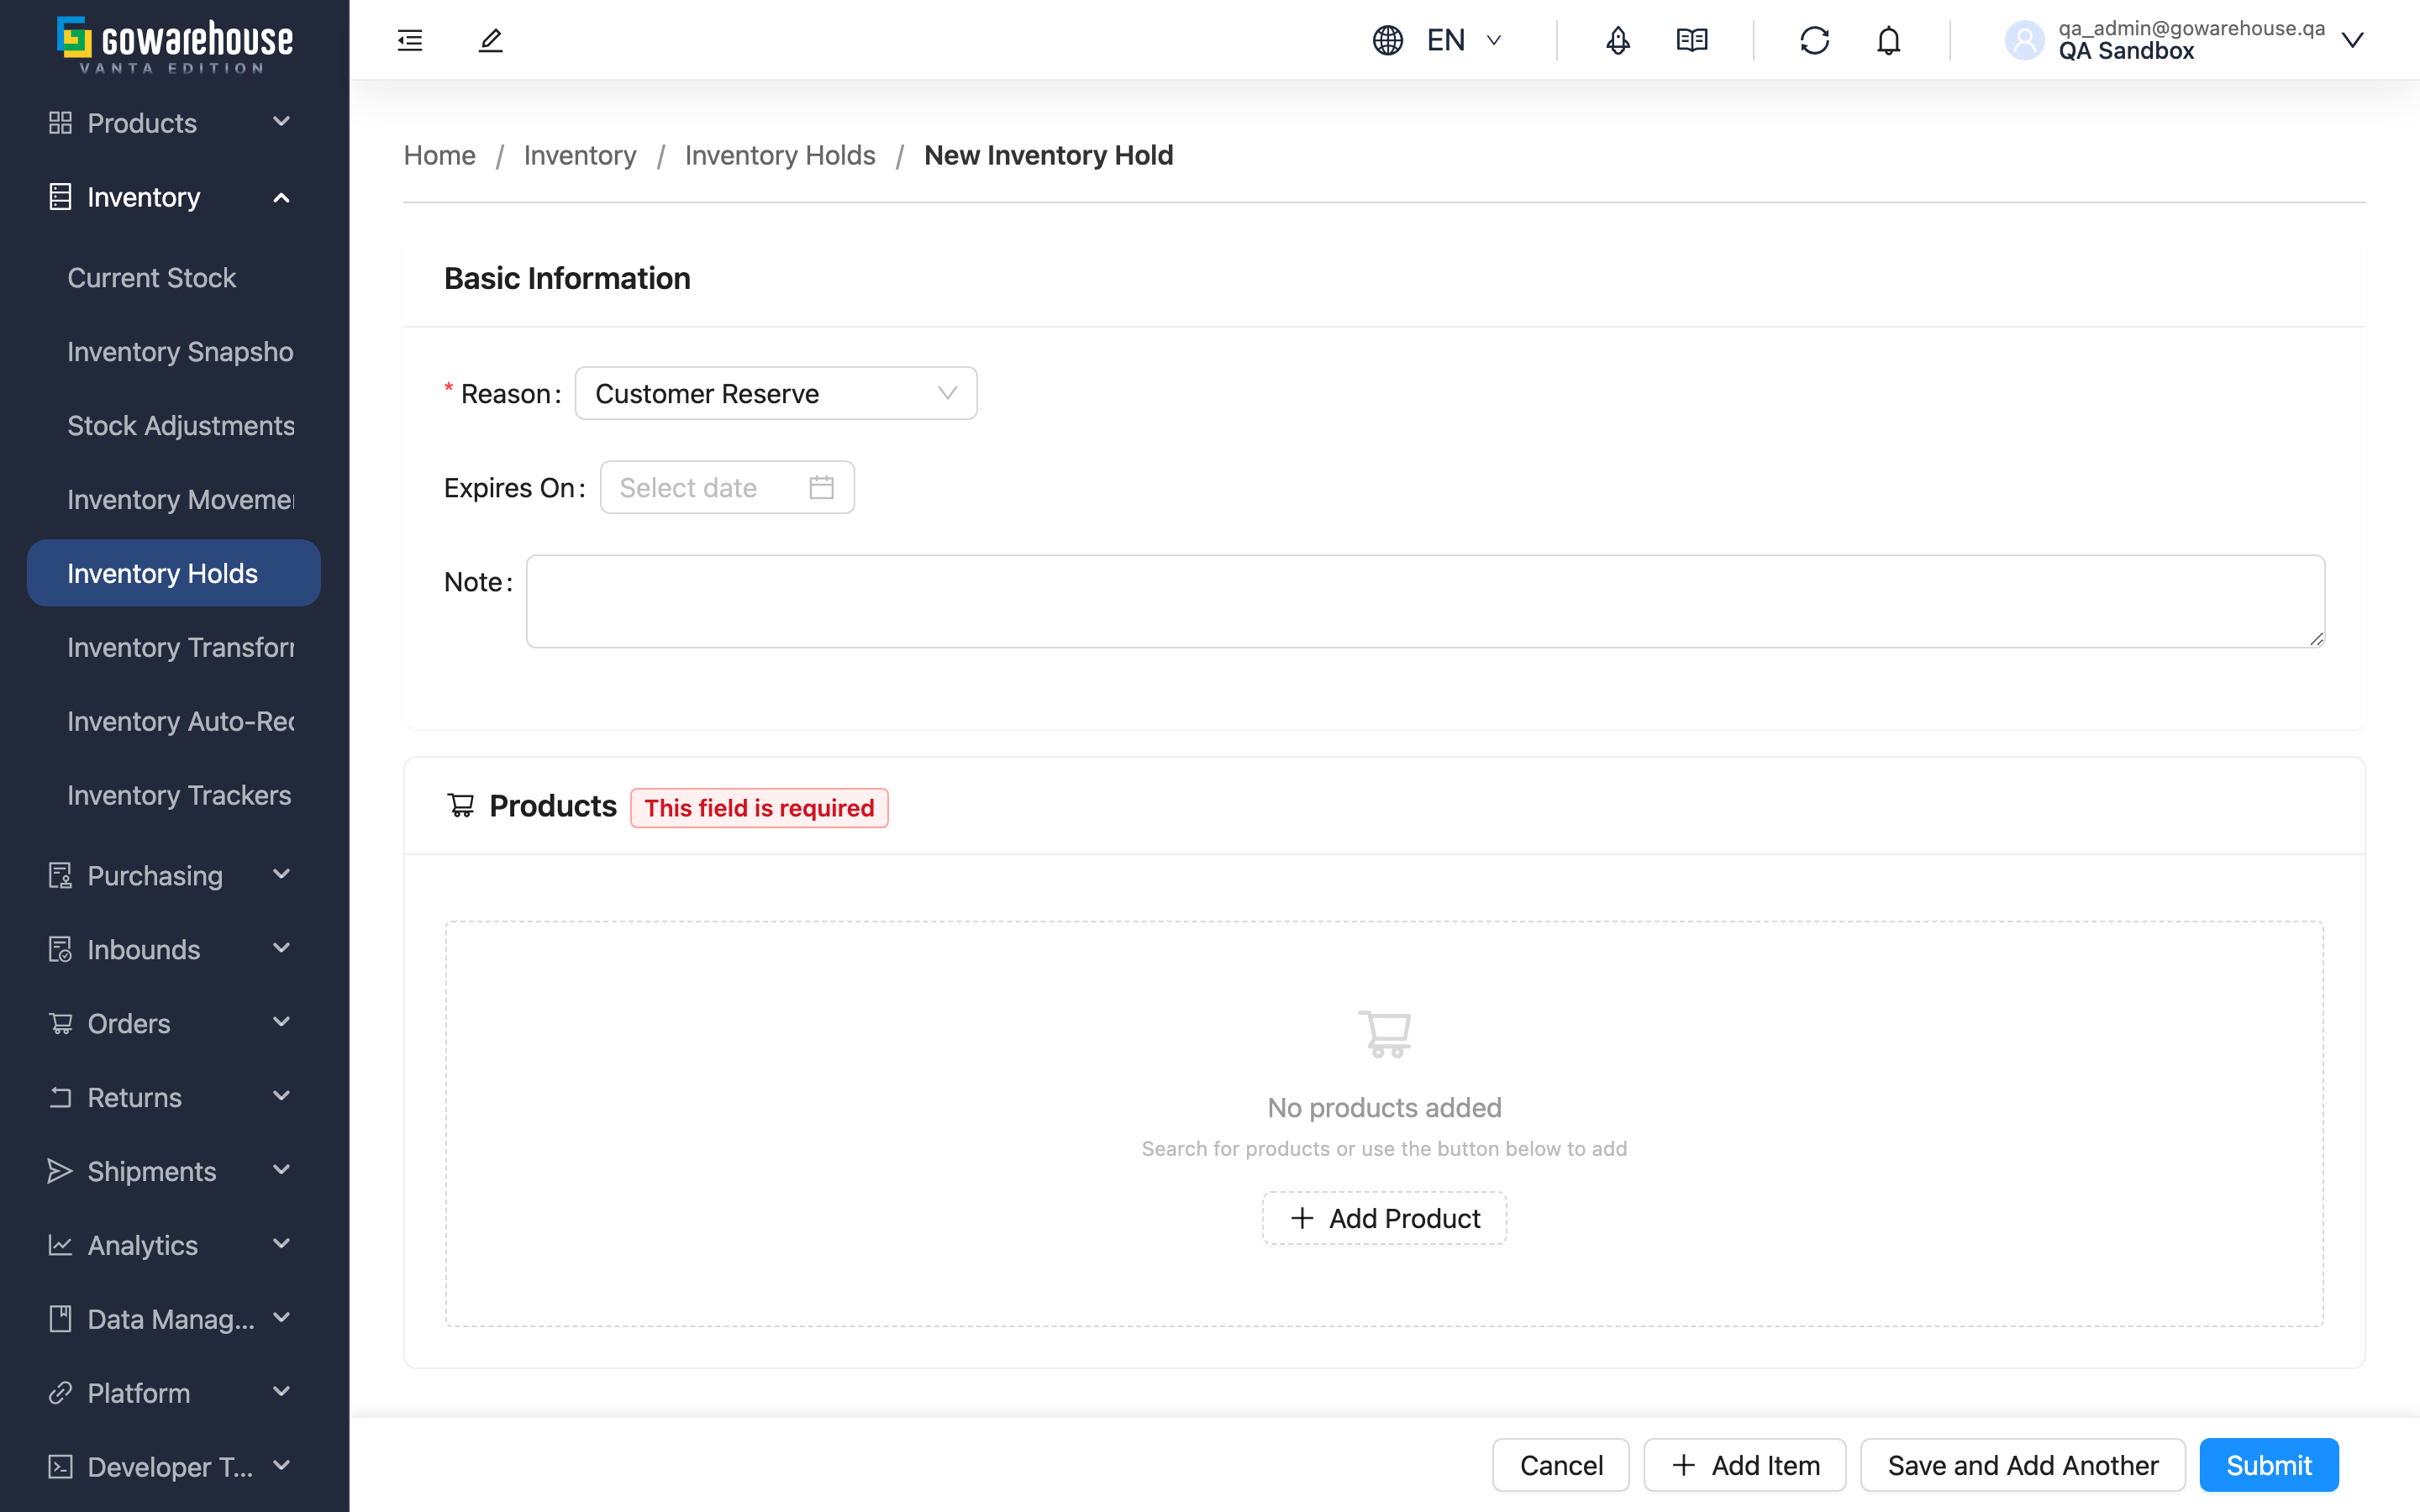Click the Products section cart icon
2420x1512 pixels.
(x=461, y=805)
